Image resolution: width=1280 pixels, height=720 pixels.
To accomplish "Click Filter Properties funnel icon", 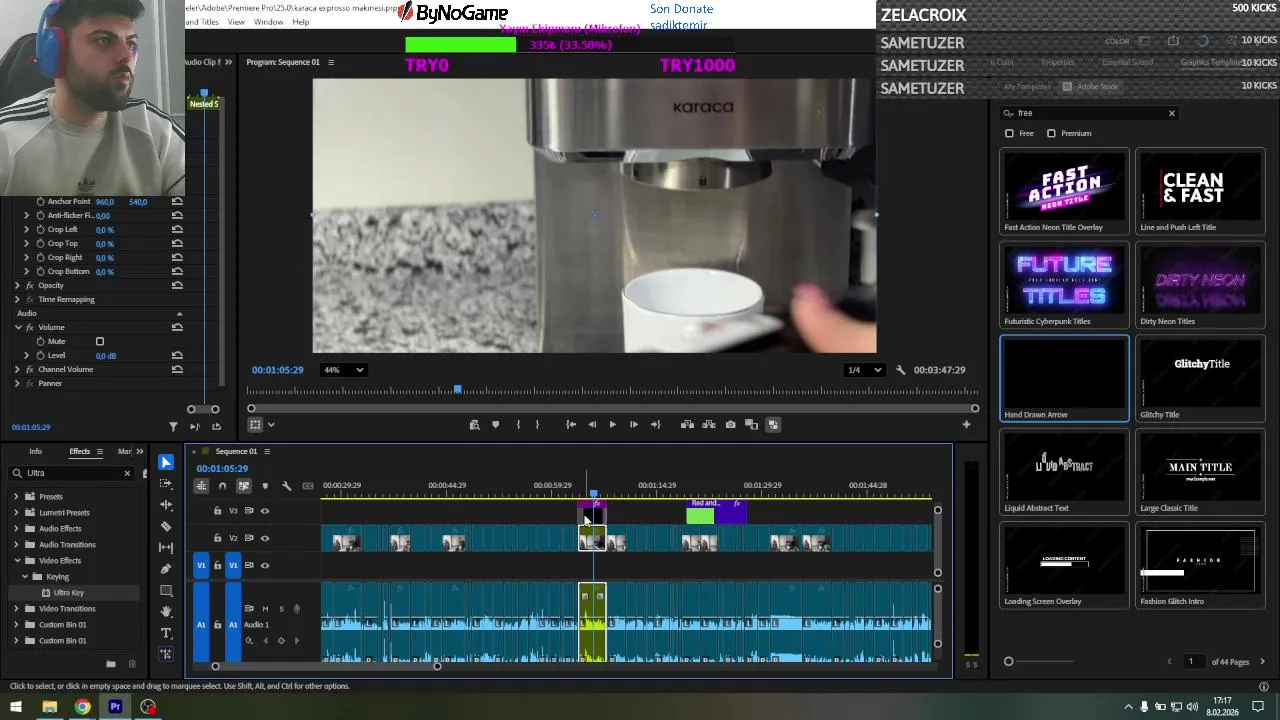I will tap(173, 427).
